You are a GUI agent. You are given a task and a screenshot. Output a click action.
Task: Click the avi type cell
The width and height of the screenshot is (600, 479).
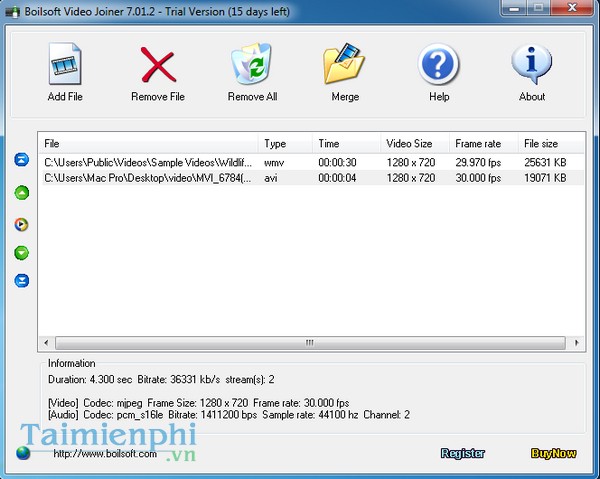click(271, 178)
